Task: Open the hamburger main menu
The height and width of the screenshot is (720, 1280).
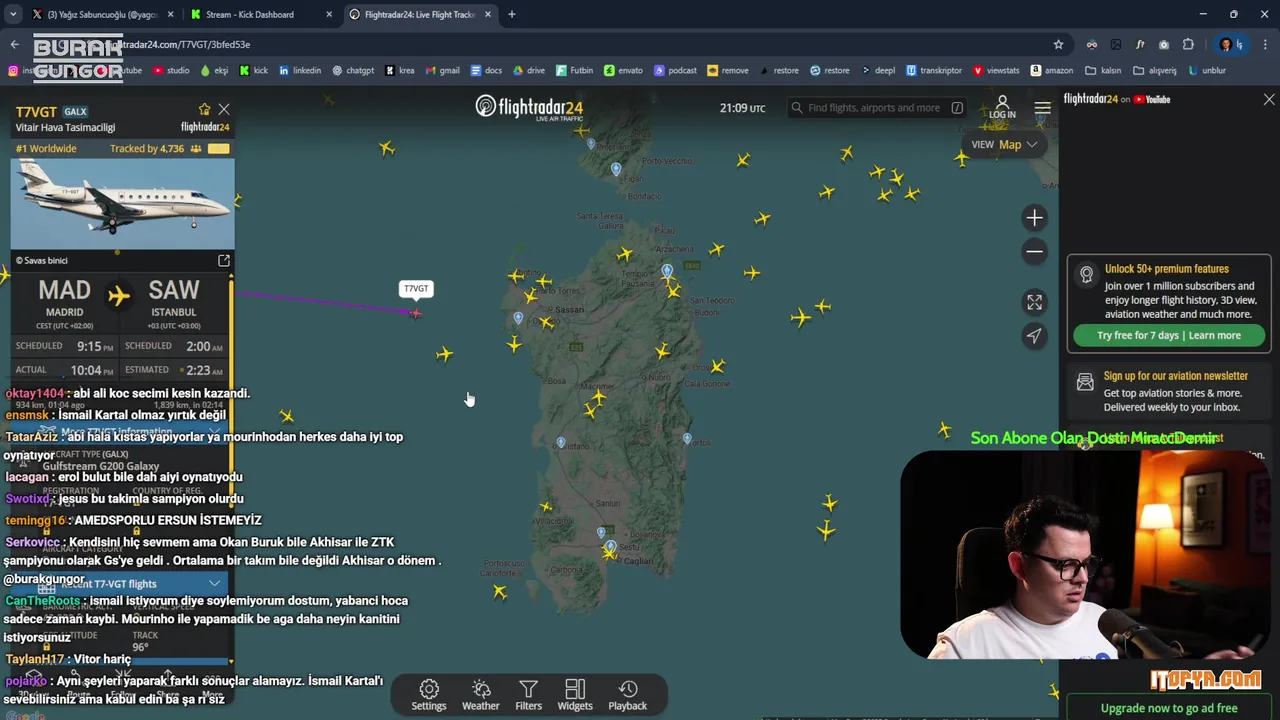Action: (1042, 108)
